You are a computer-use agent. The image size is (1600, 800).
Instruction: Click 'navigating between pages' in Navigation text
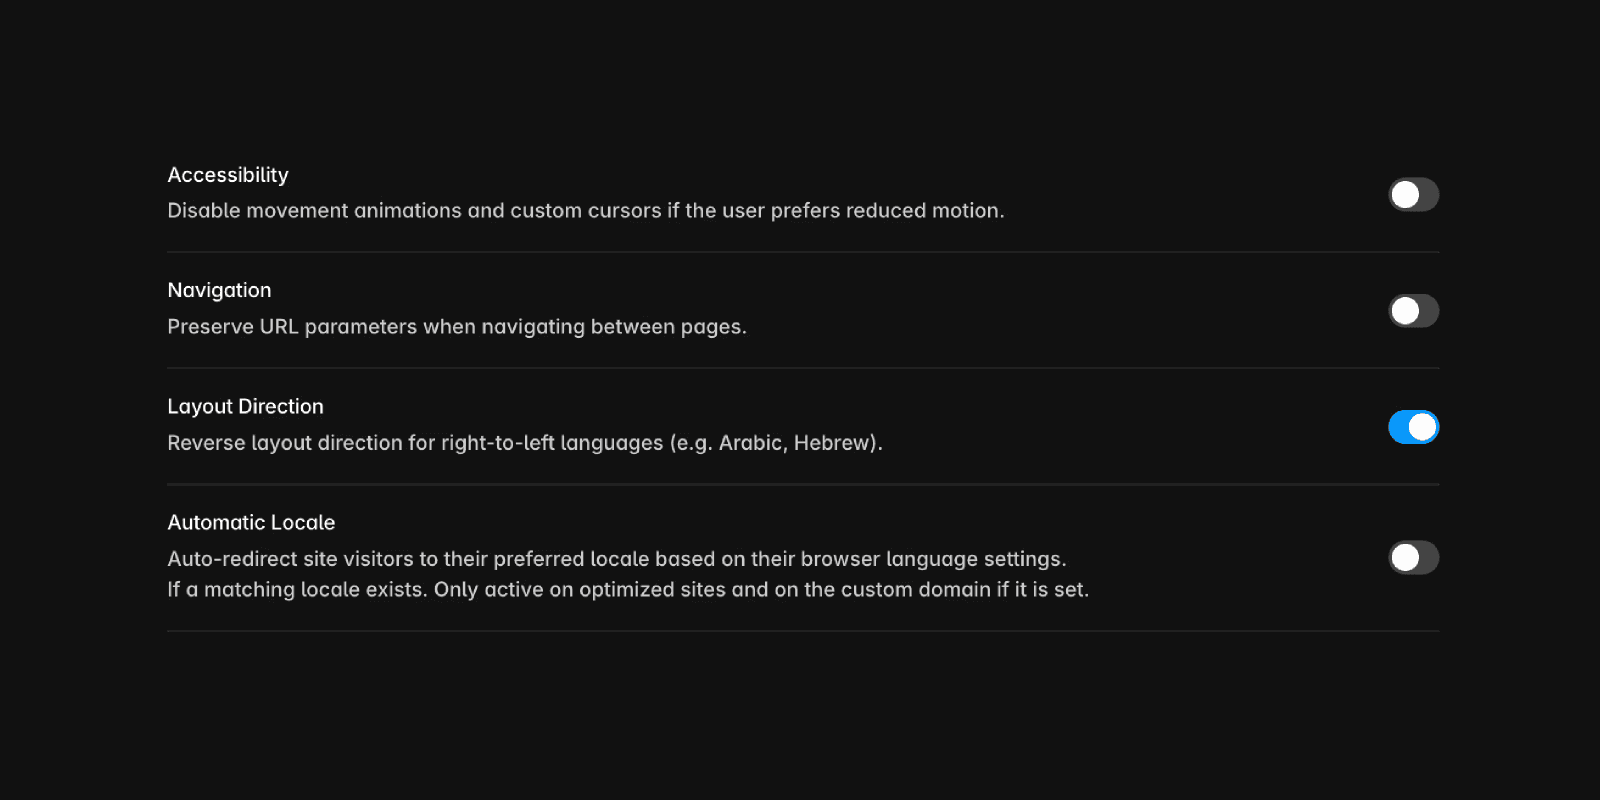click(x=611, y=327)
